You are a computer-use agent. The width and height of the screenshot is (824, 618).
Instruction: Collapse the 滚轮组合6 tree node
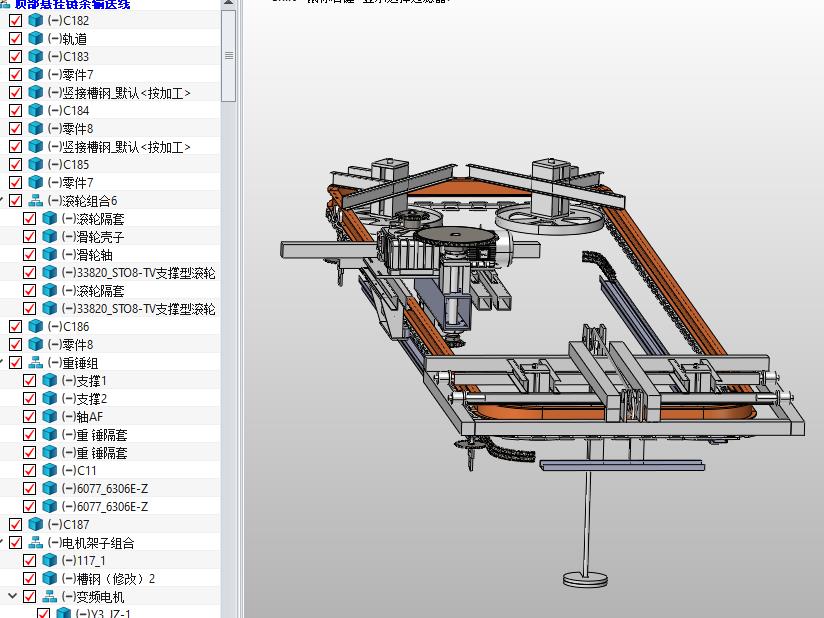coord(2,200)
